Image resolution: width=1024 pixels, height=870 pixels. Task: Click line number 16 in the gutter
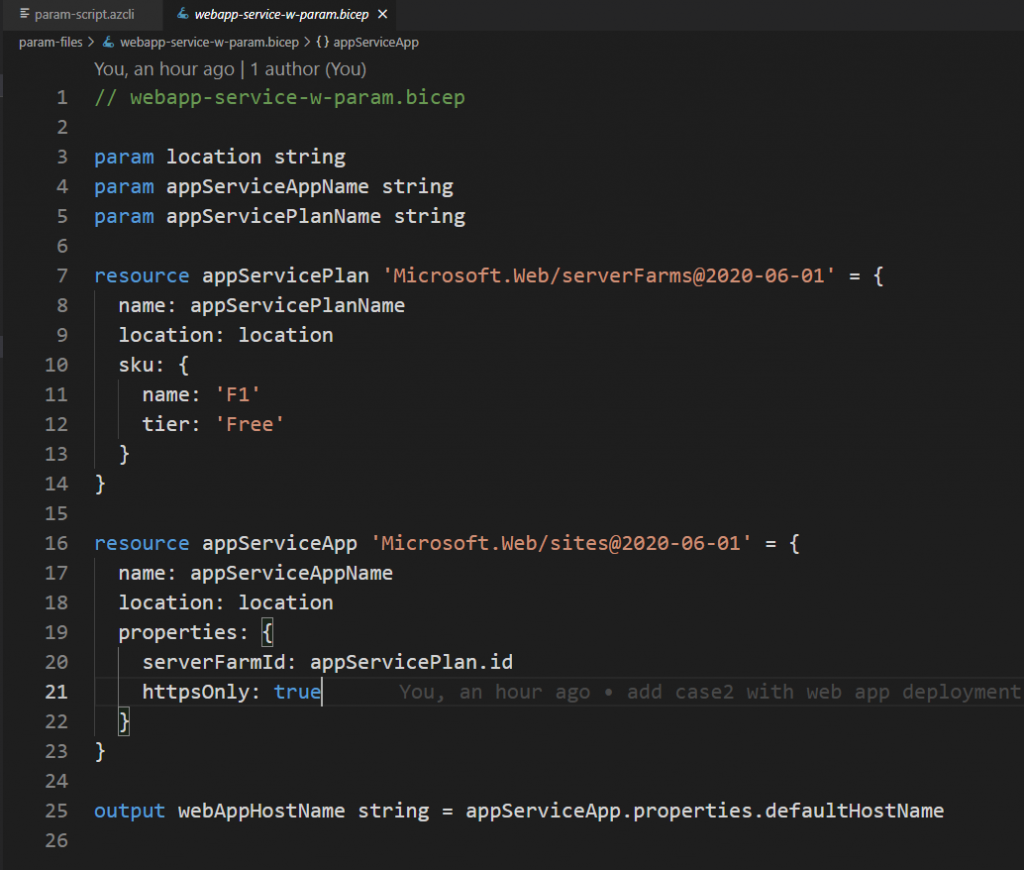tap(57, 543)
